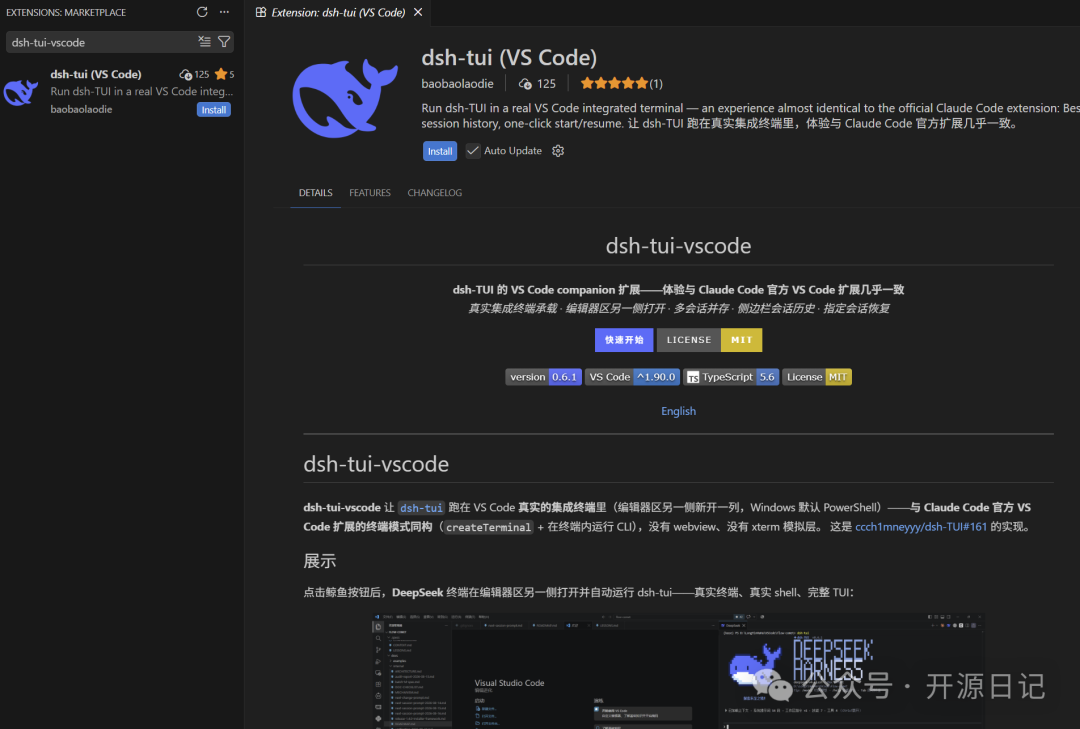1080x729 pixels.
Task: Click the large whale logo on extension page
Action: click(345, 97)
